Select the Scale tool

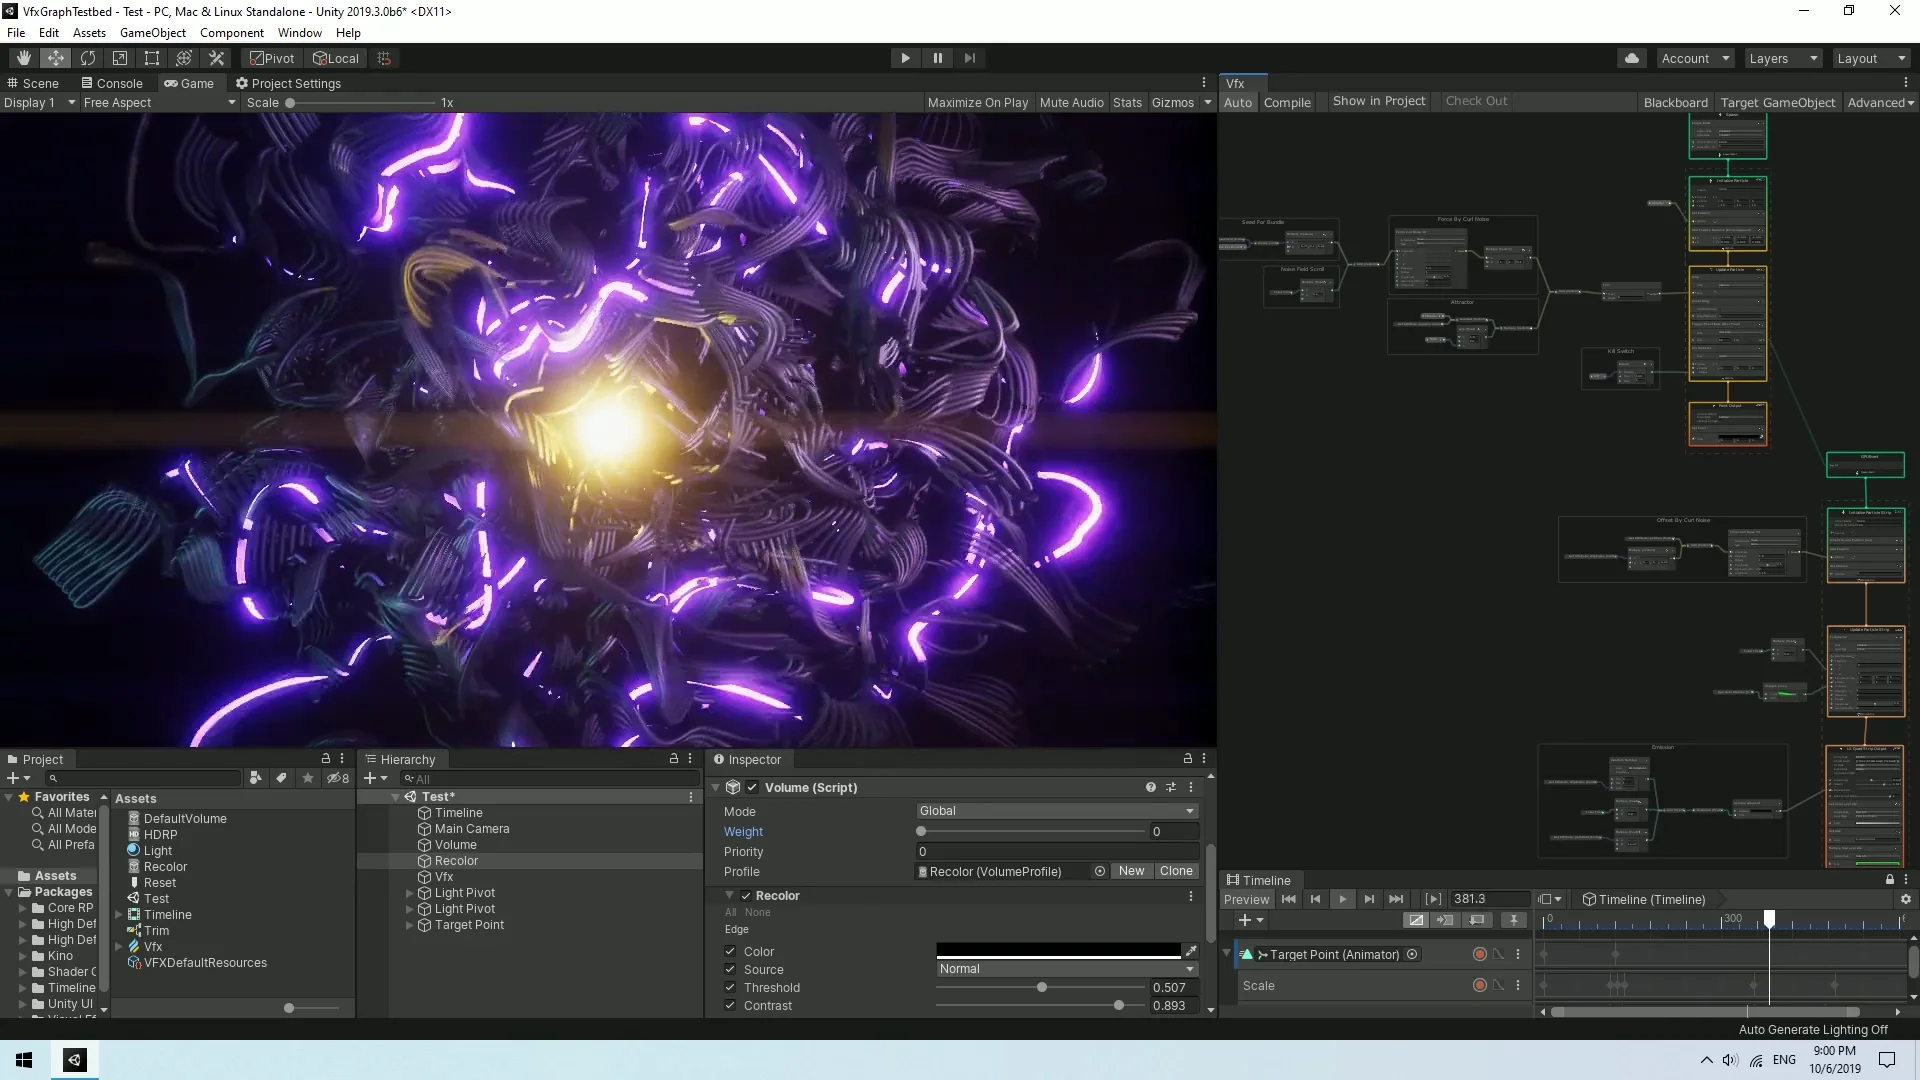[x=119, y=57]
